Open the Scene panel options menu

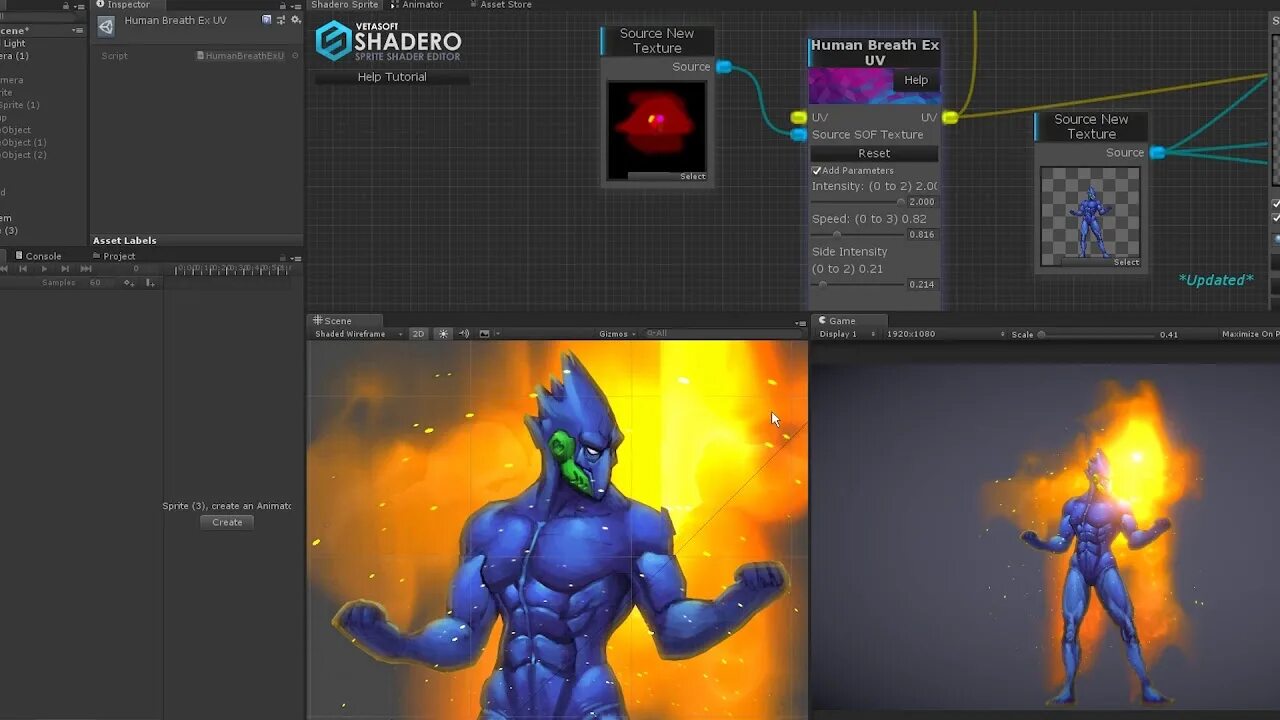pyautogui.click(x=800, y=322)
